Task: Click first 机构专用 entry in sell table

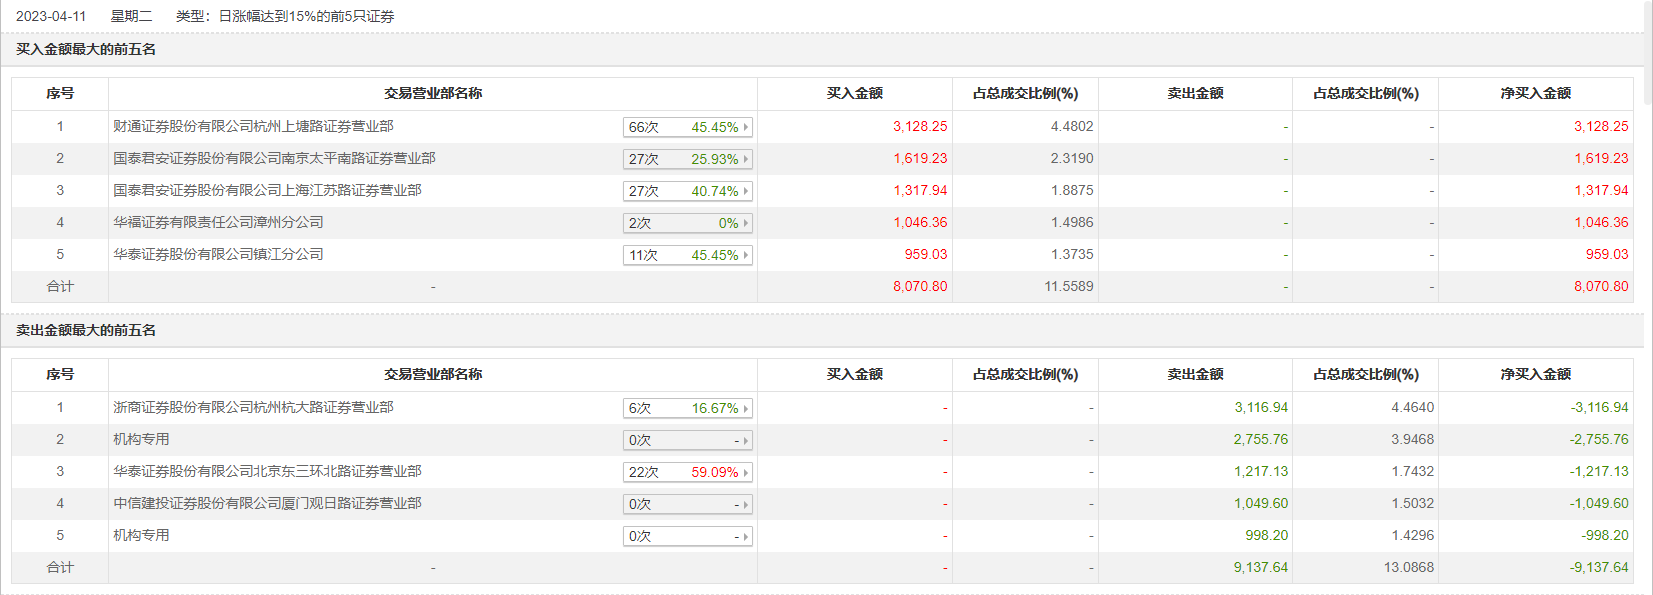Action: [x=141, y=439]
